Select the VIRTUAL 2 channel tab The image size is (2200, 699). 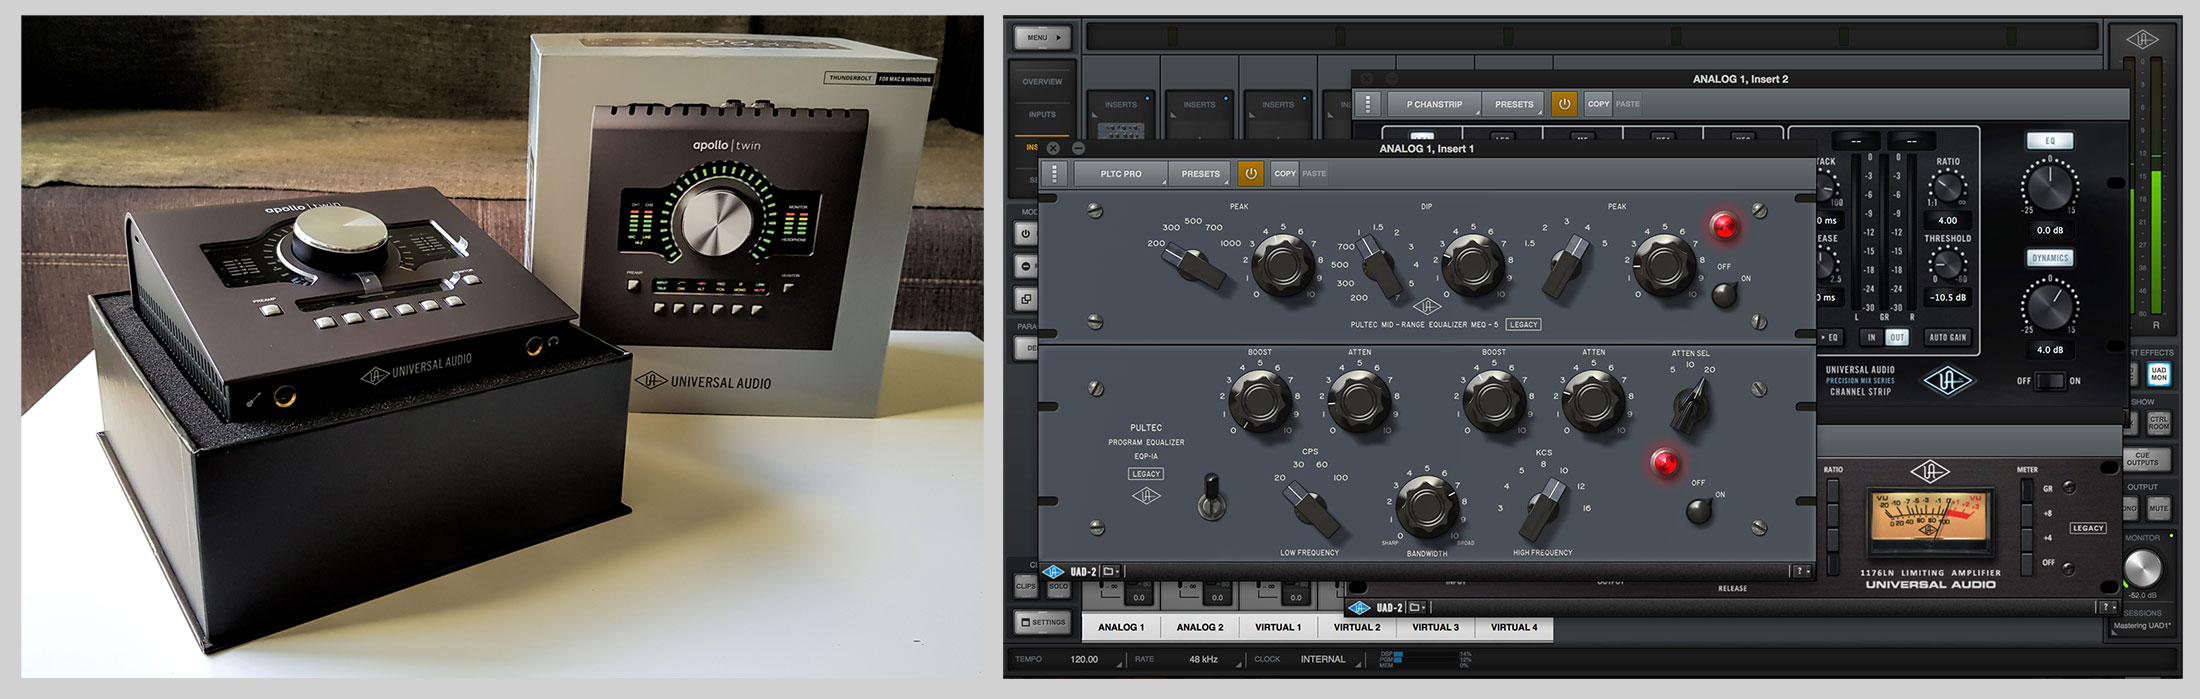click(x=1357, y=627)
